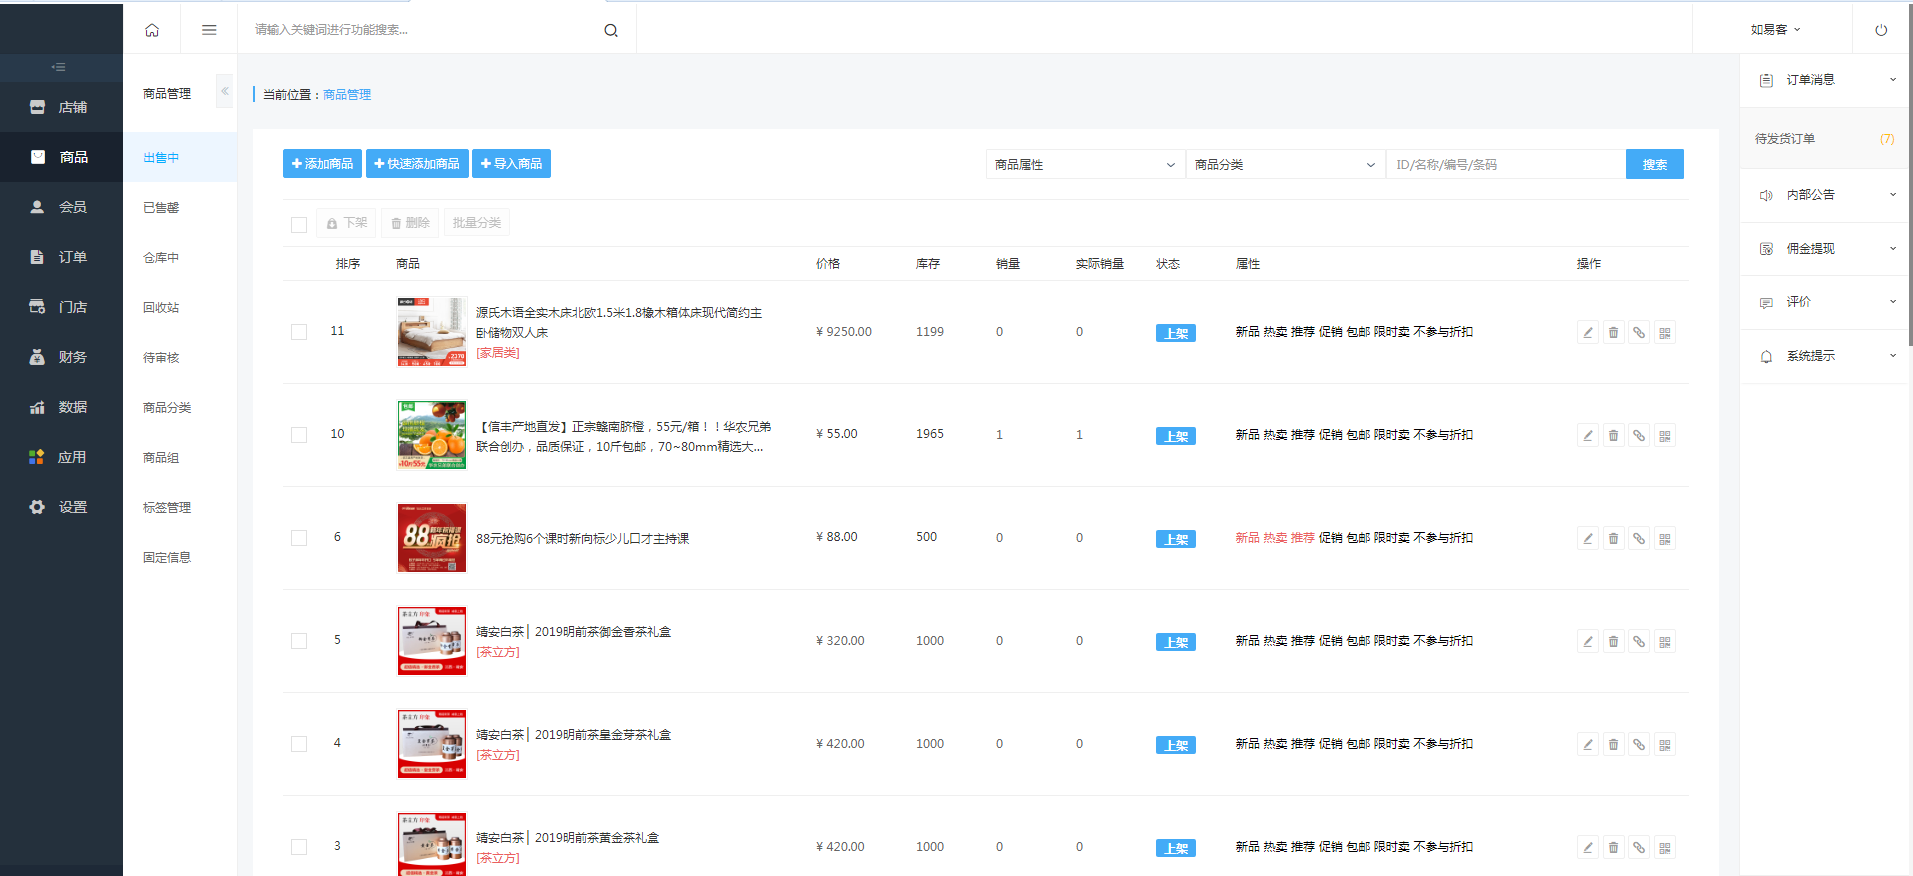The width and height of the screenshot is (1913, 876).
Task: Select the 黄金茶礼盒 row checkbox
Action: [x=299, y=847]
